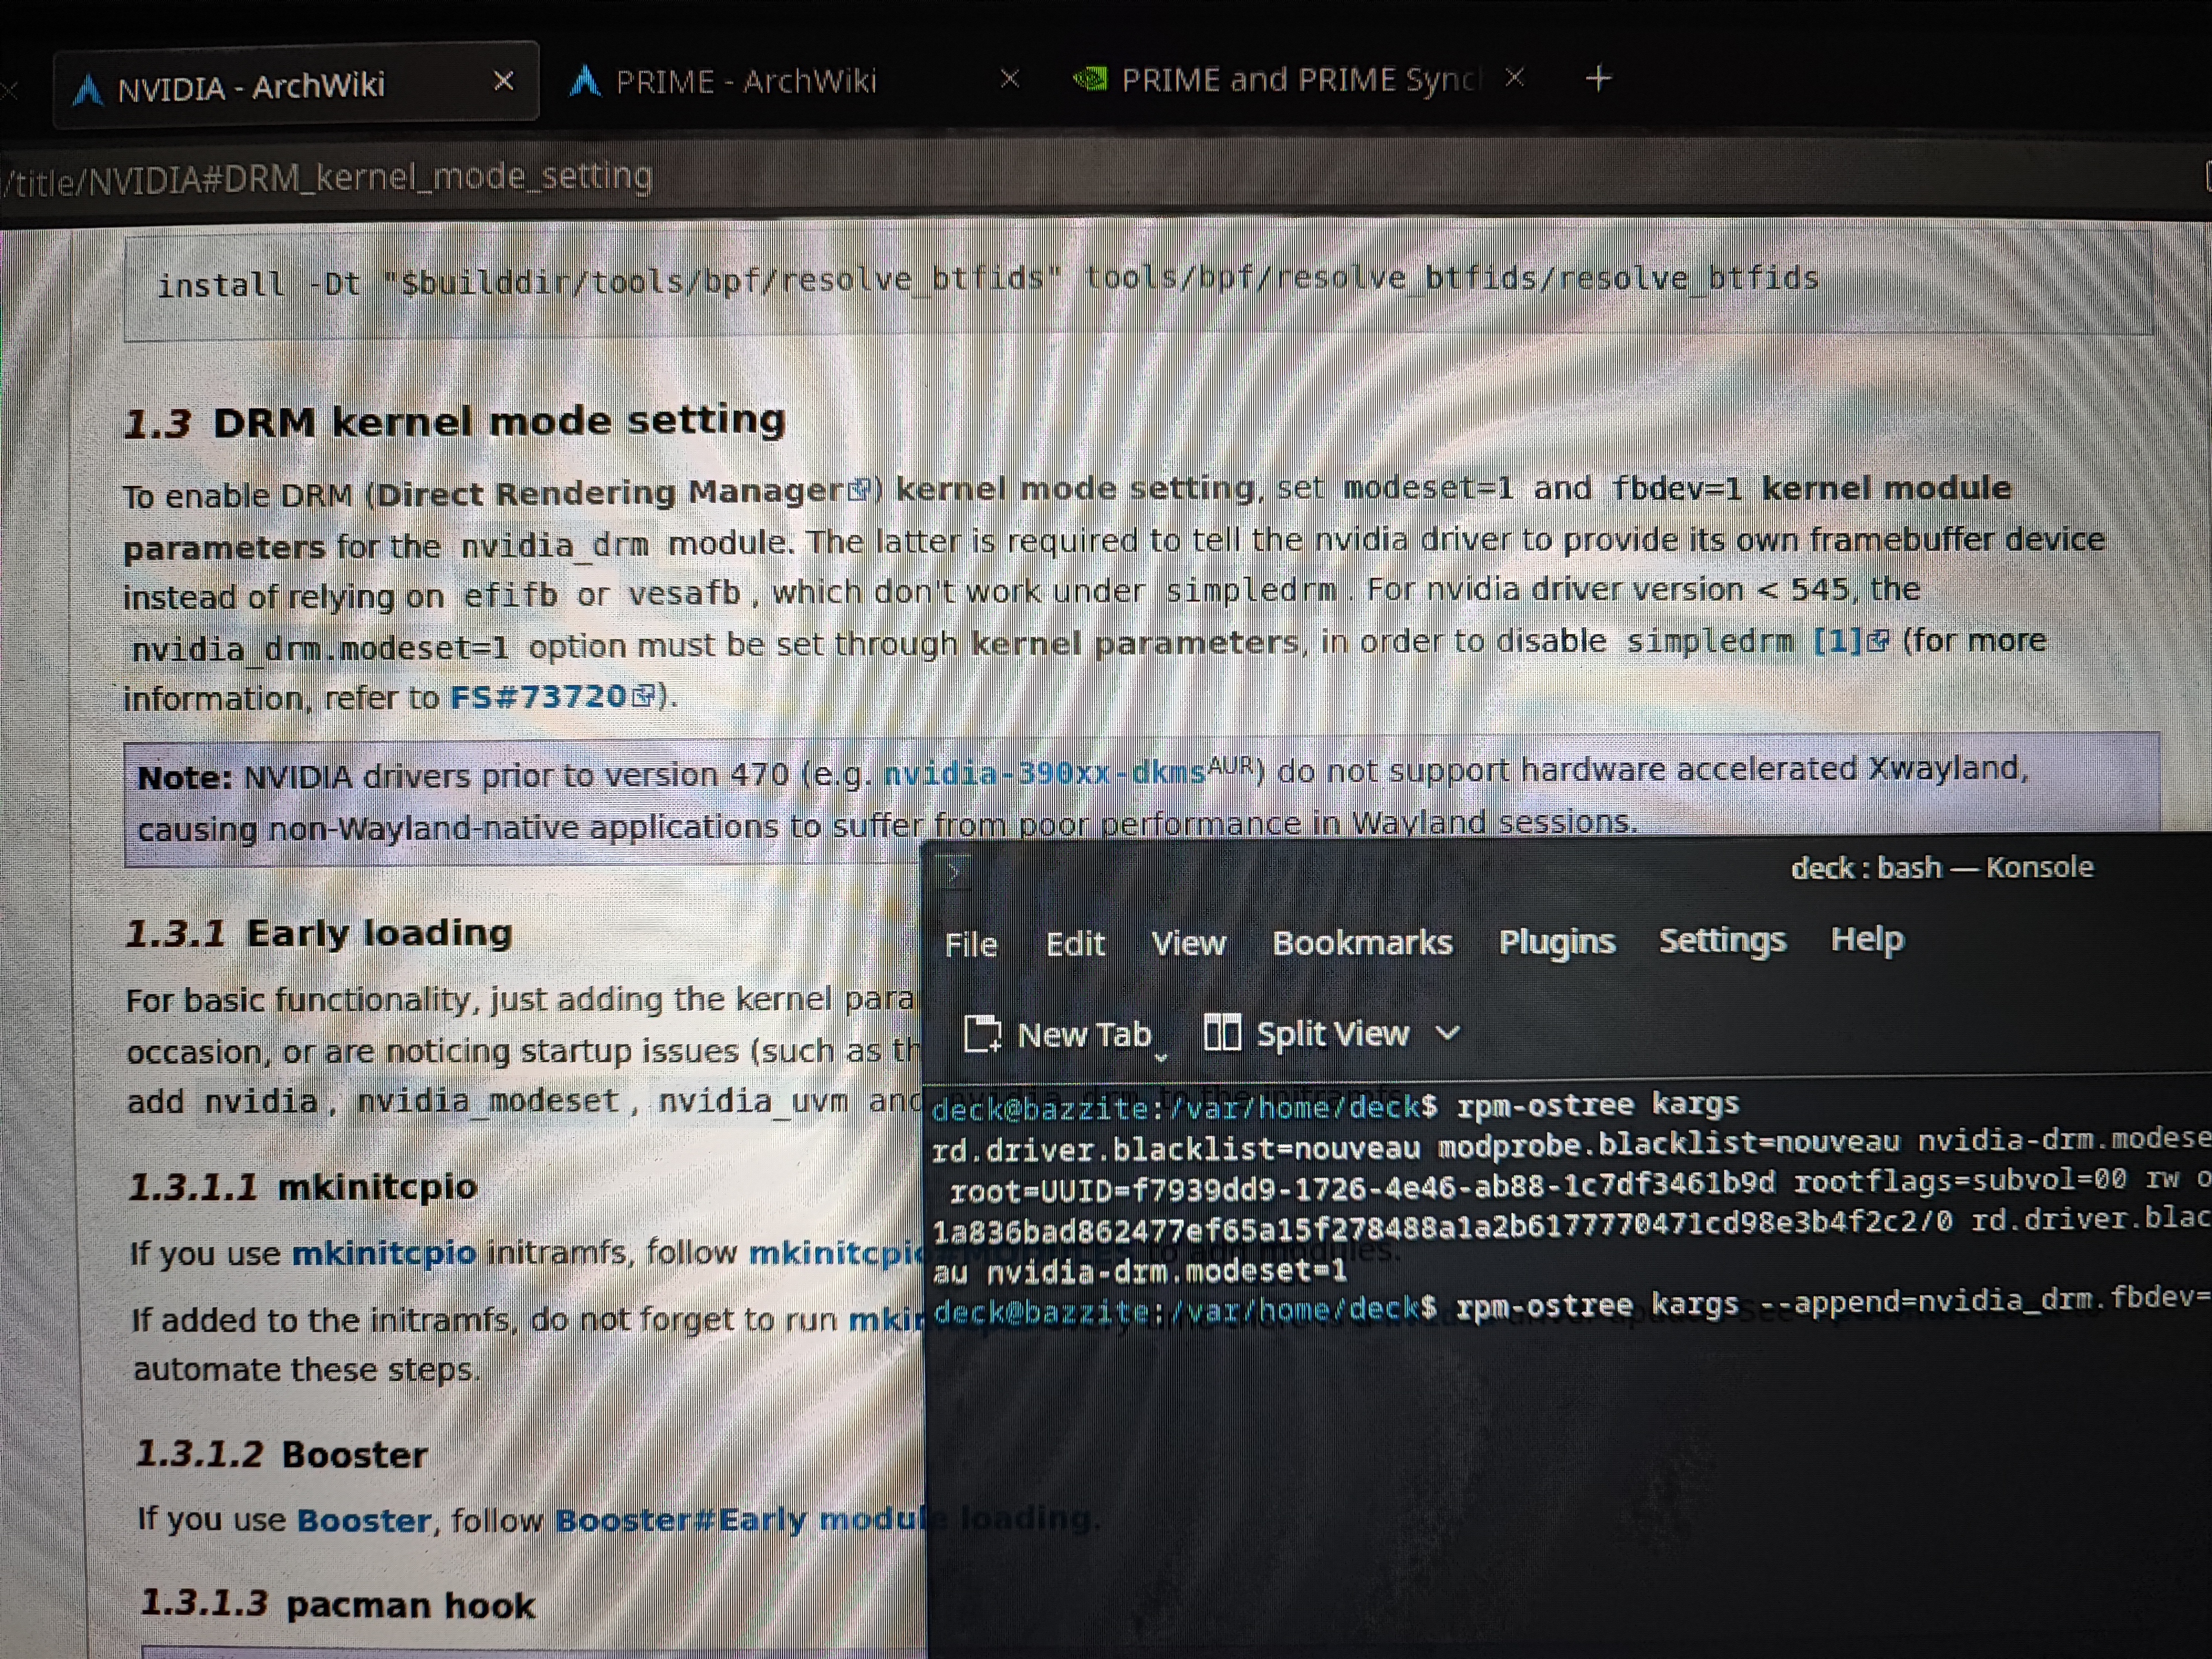Open the Bookmarks menu in Konsole
This screenshot has height=1659, width=2212.
click(1361, 943)
